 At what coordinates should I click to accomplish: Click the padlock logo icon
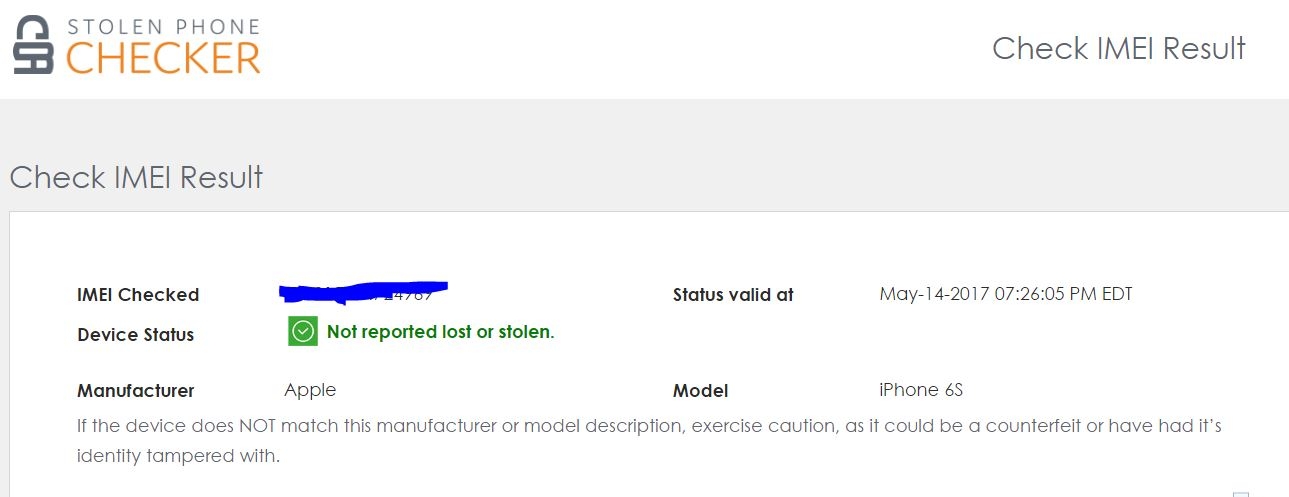[x=35, y=46]
